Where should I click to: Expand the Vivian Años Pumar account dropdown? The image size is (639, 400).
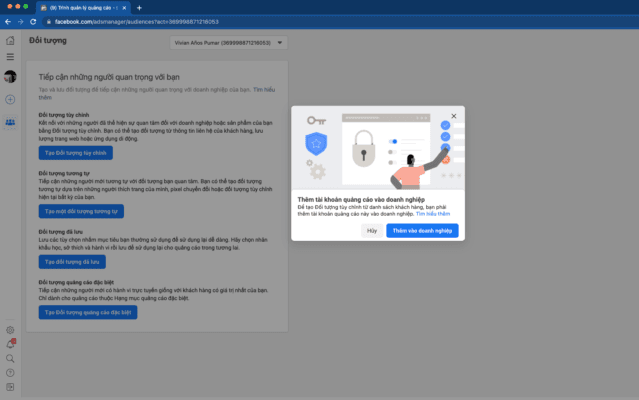click(x=229, y=43)
